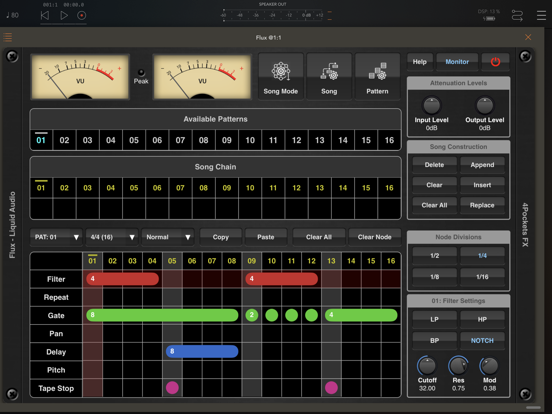This screenshot has height=414, width=552.
Task: Open the orange list icon at the left of the plugin title bar
Action: coord(8,37)
